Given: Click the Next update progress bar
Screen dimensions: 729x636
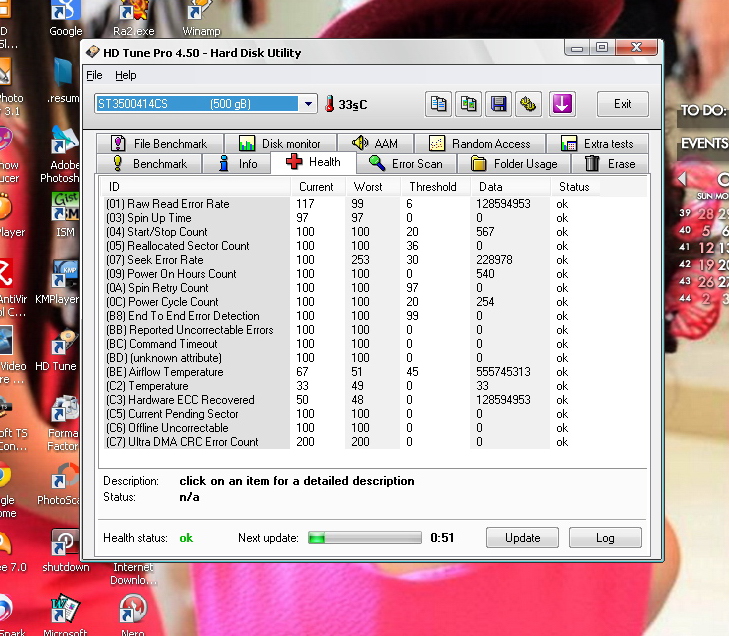Looking at the screenshot, I should coord(365,538).
